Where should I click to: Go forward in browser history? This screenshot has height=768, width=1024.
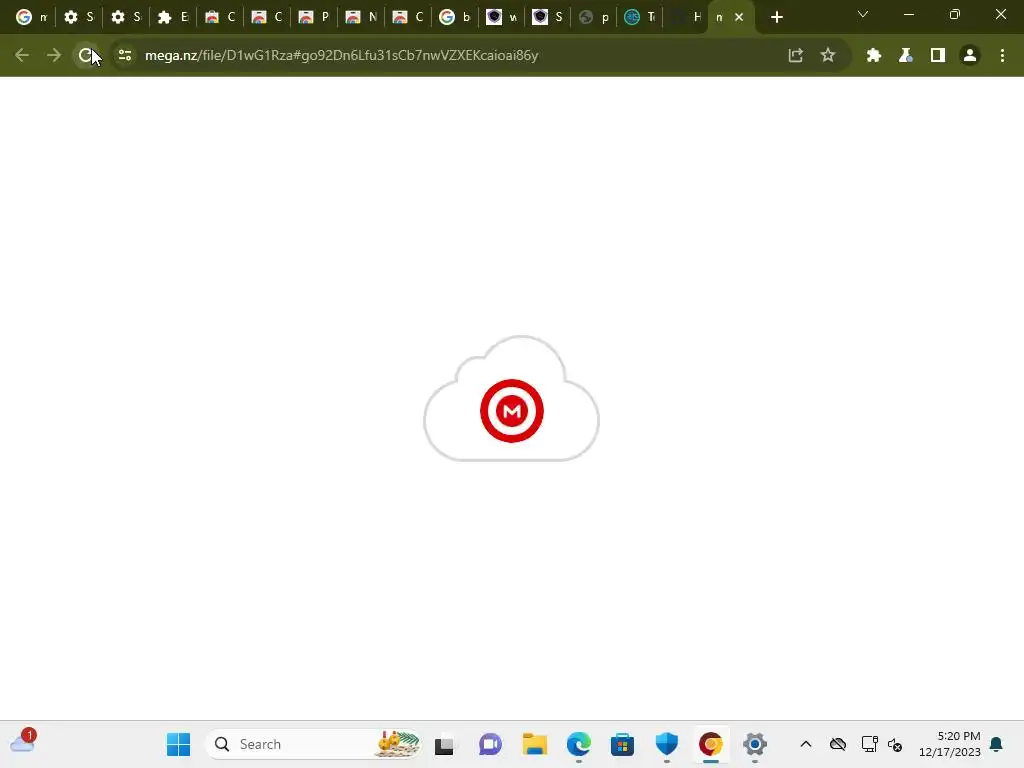54,56
